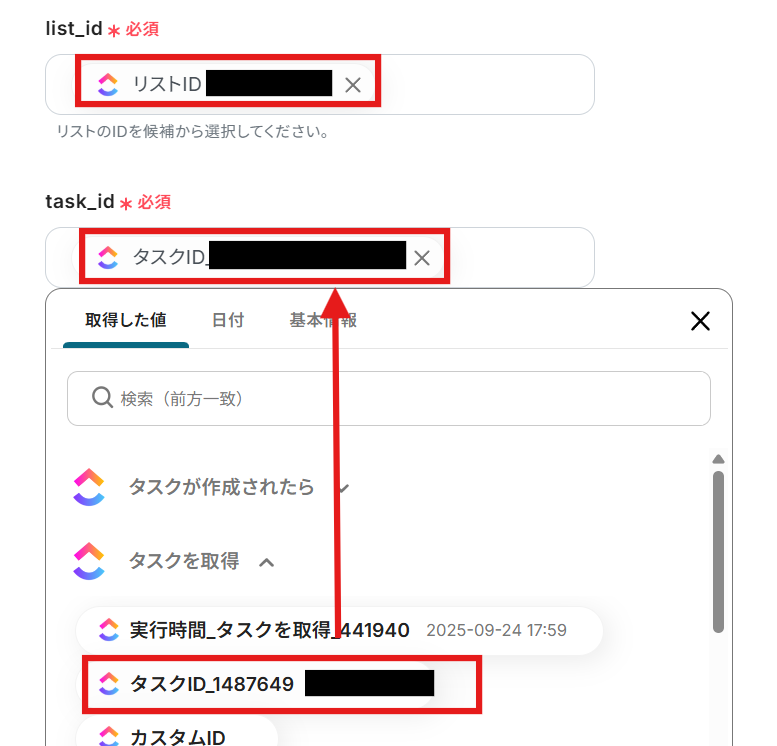
Task: Click the ClickUp icon in the リストID chip
Action: click(108, 84)
